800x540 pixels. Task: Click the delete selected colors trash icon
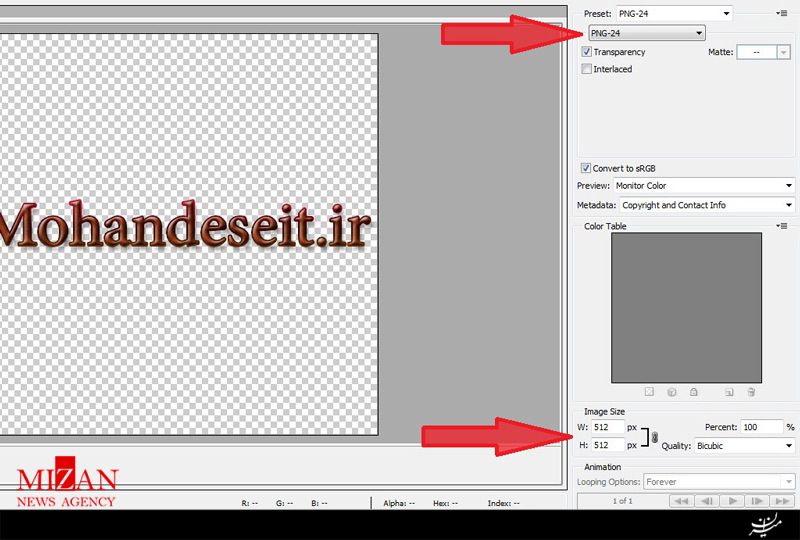[x=751, y=392]
